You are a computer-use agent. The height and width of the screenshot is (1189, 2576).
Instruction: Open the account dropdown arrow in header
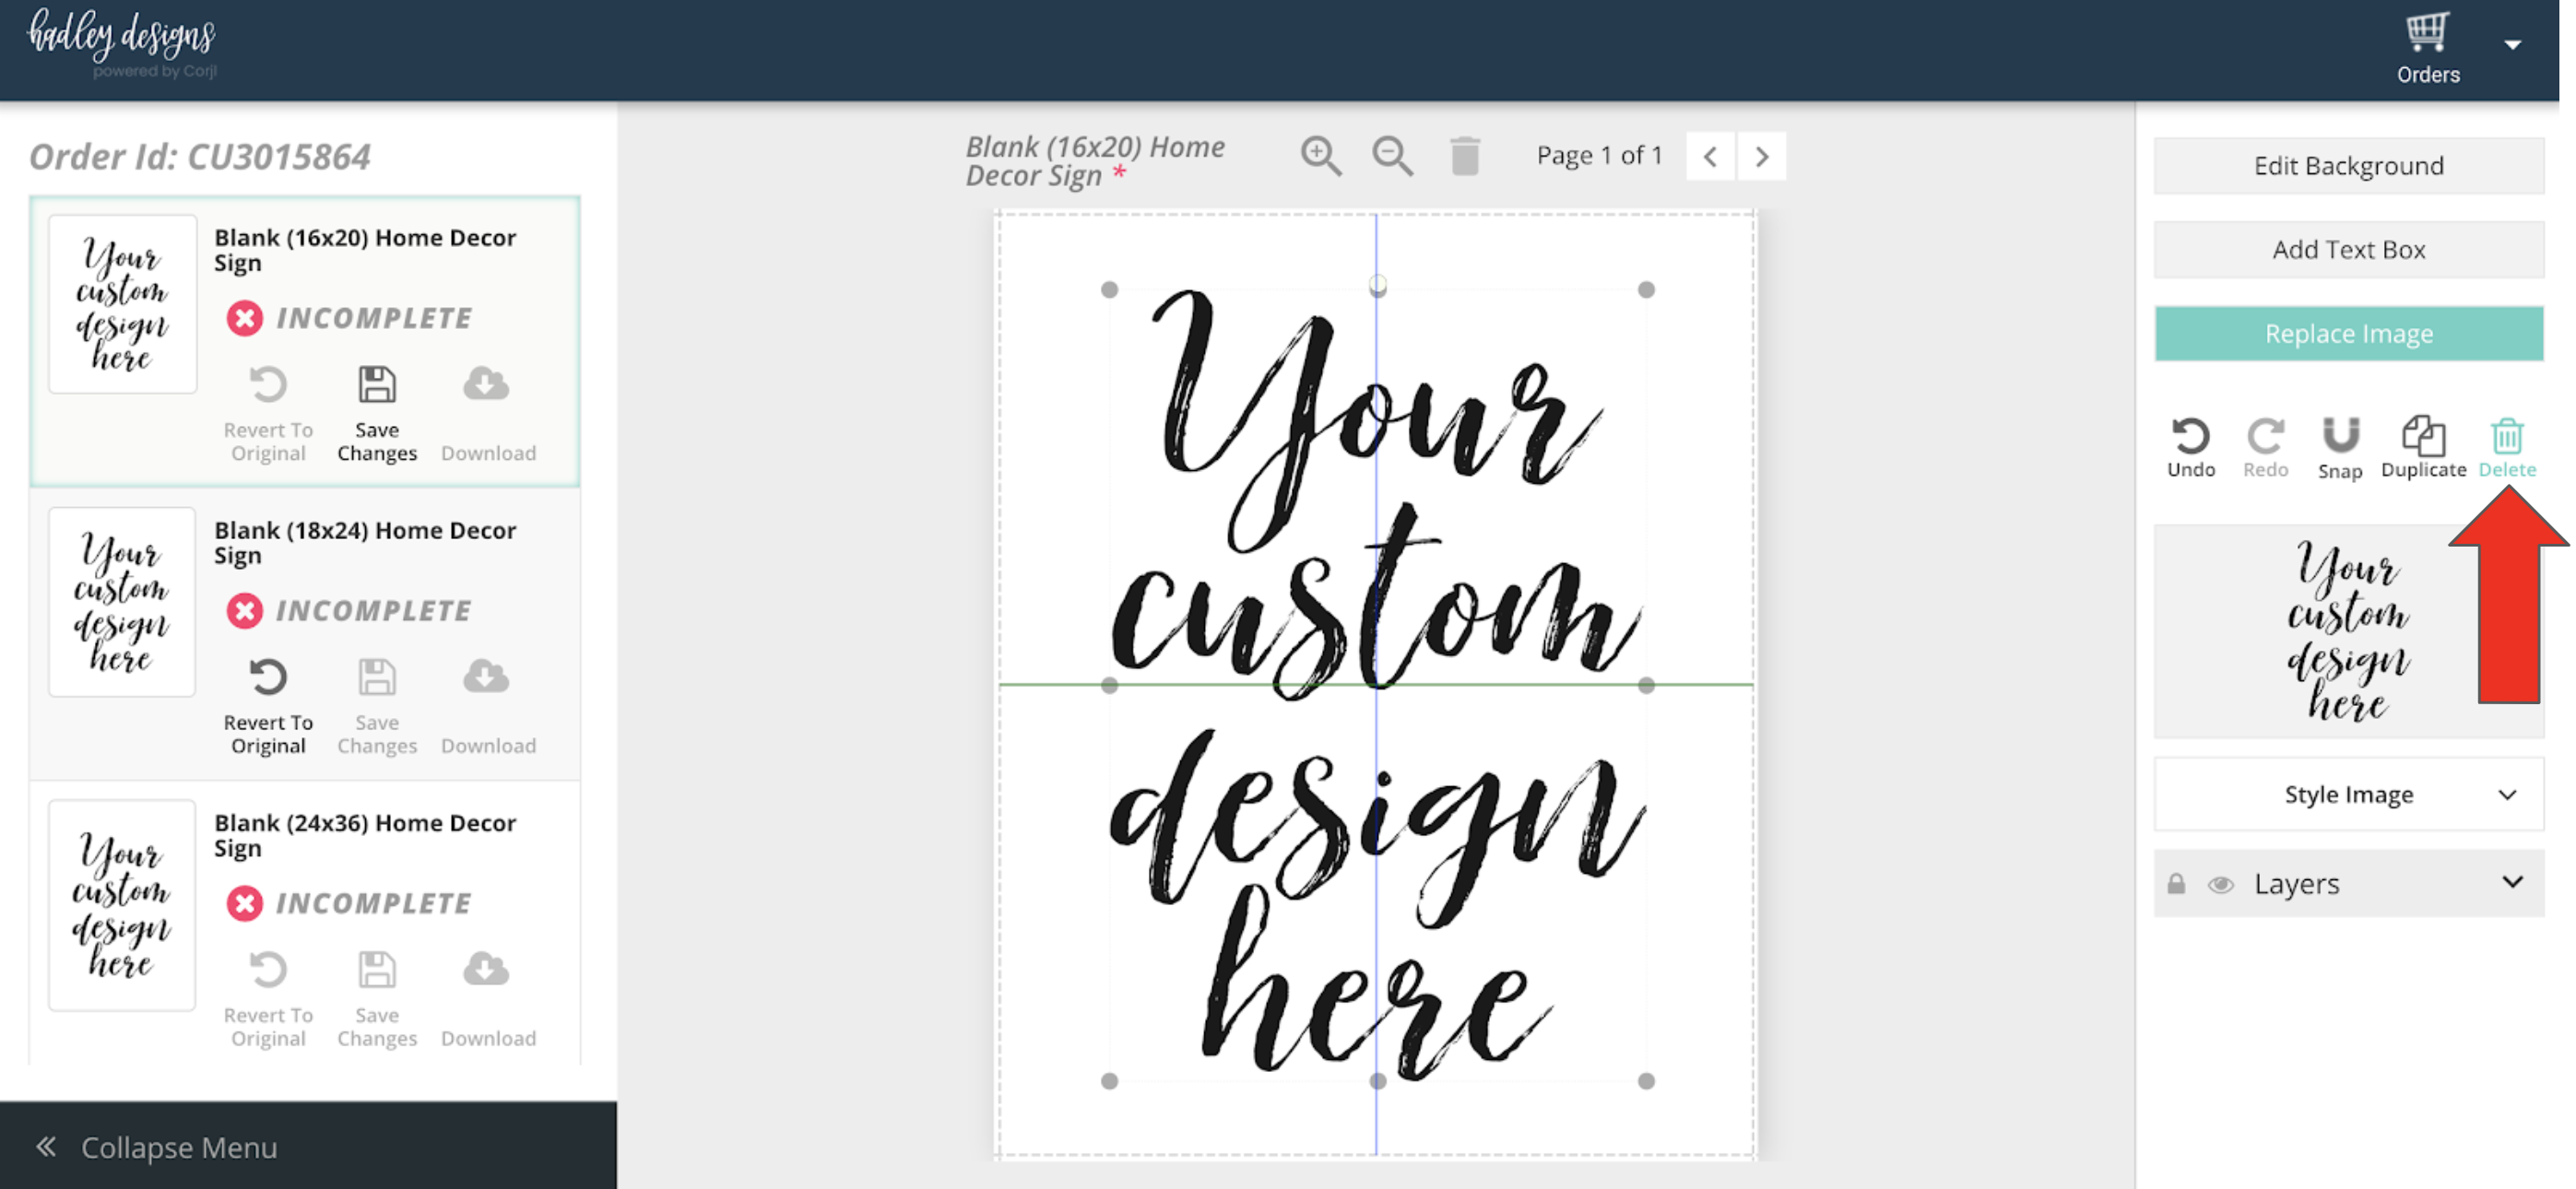(x=2512, y=45)
